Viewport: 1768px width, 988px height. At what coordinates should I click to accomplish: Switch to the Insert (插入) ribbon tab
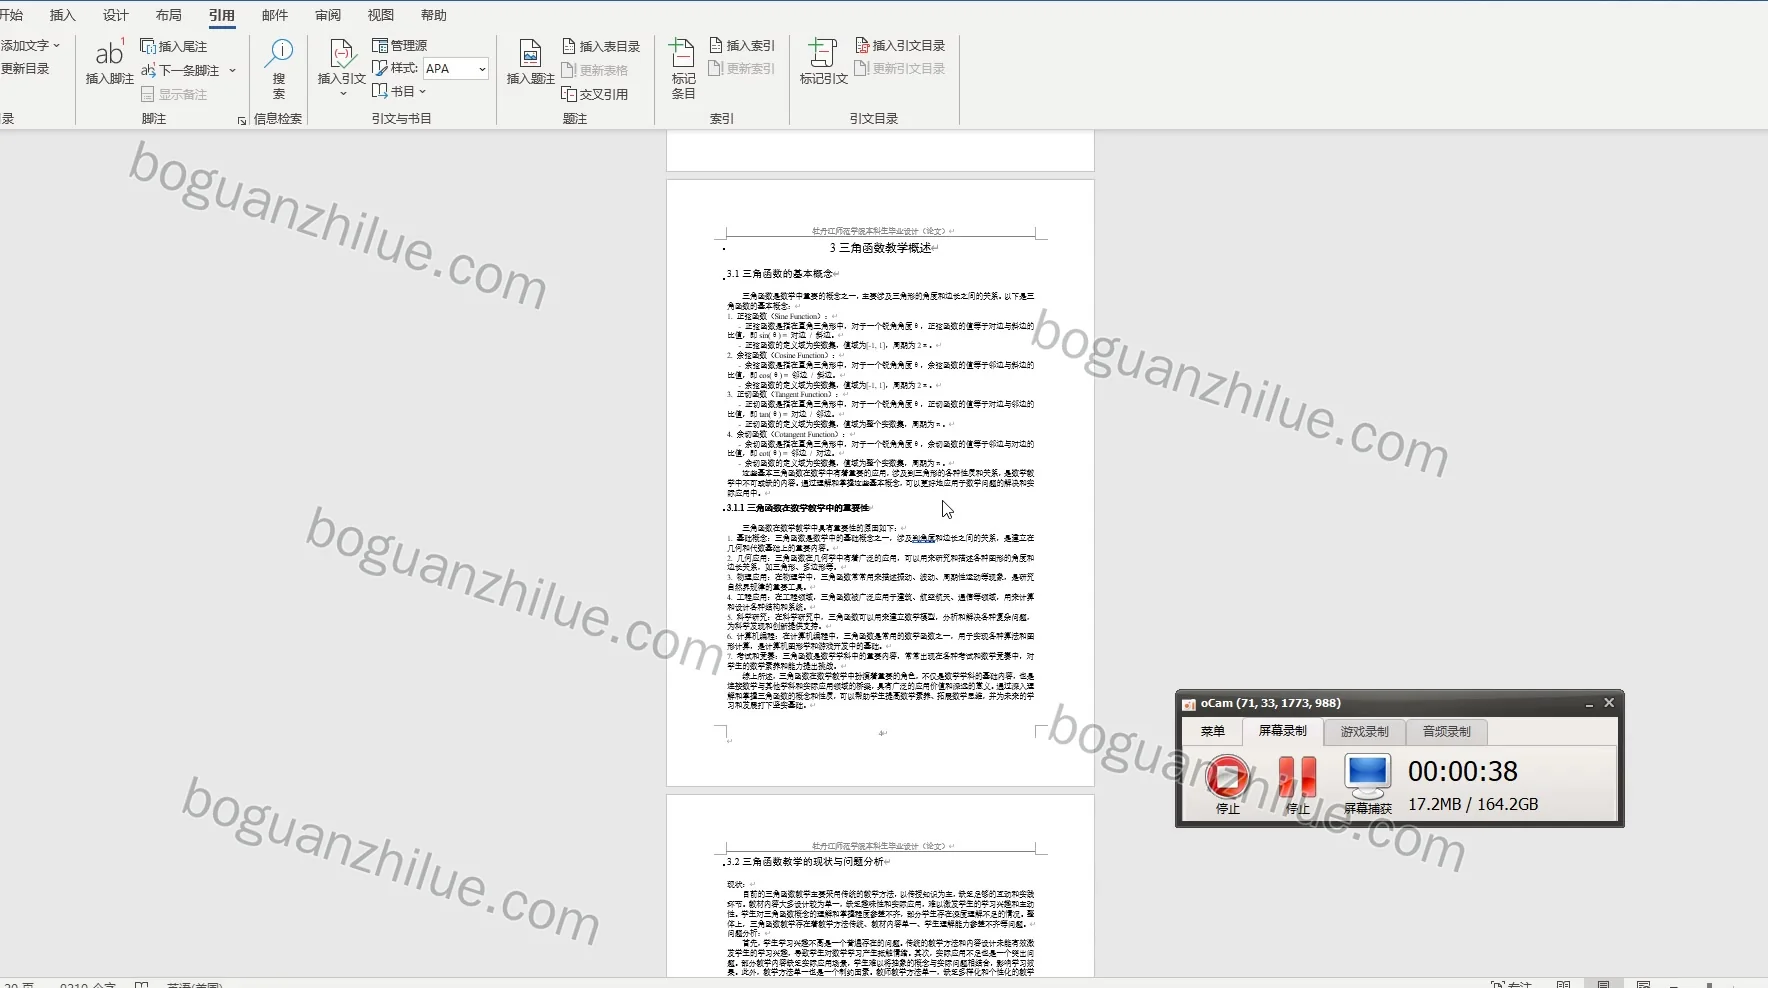[63, 15]
